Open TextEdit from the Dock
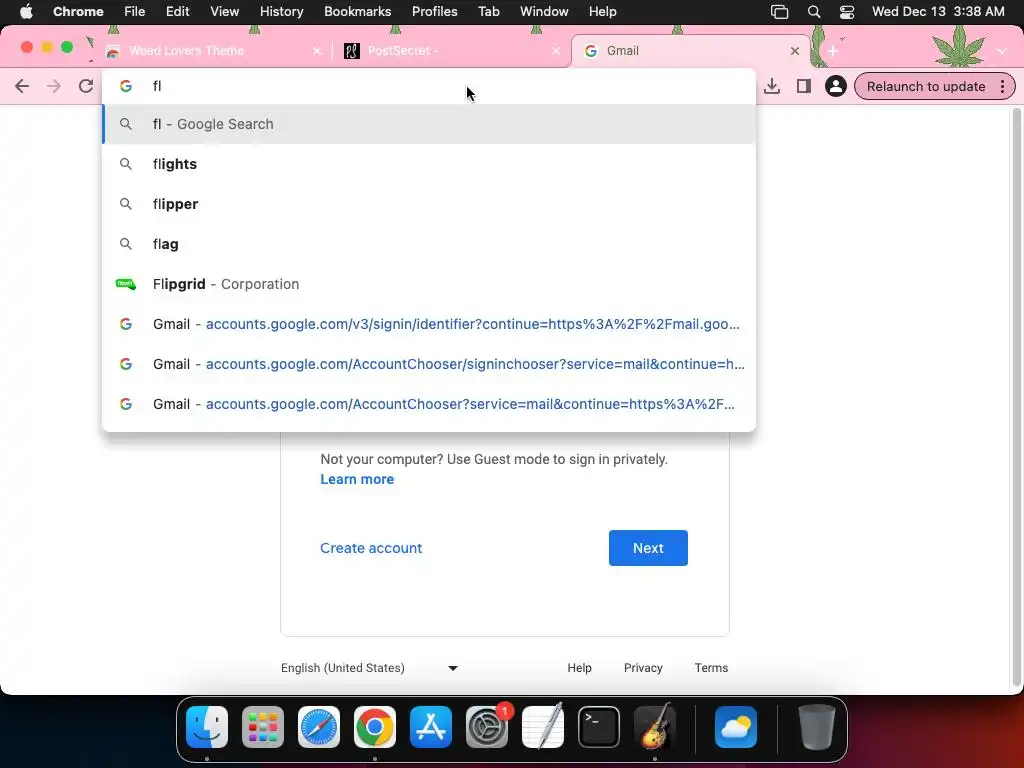This screenshot has width=1024, height=768. click(x=543, y=727)
